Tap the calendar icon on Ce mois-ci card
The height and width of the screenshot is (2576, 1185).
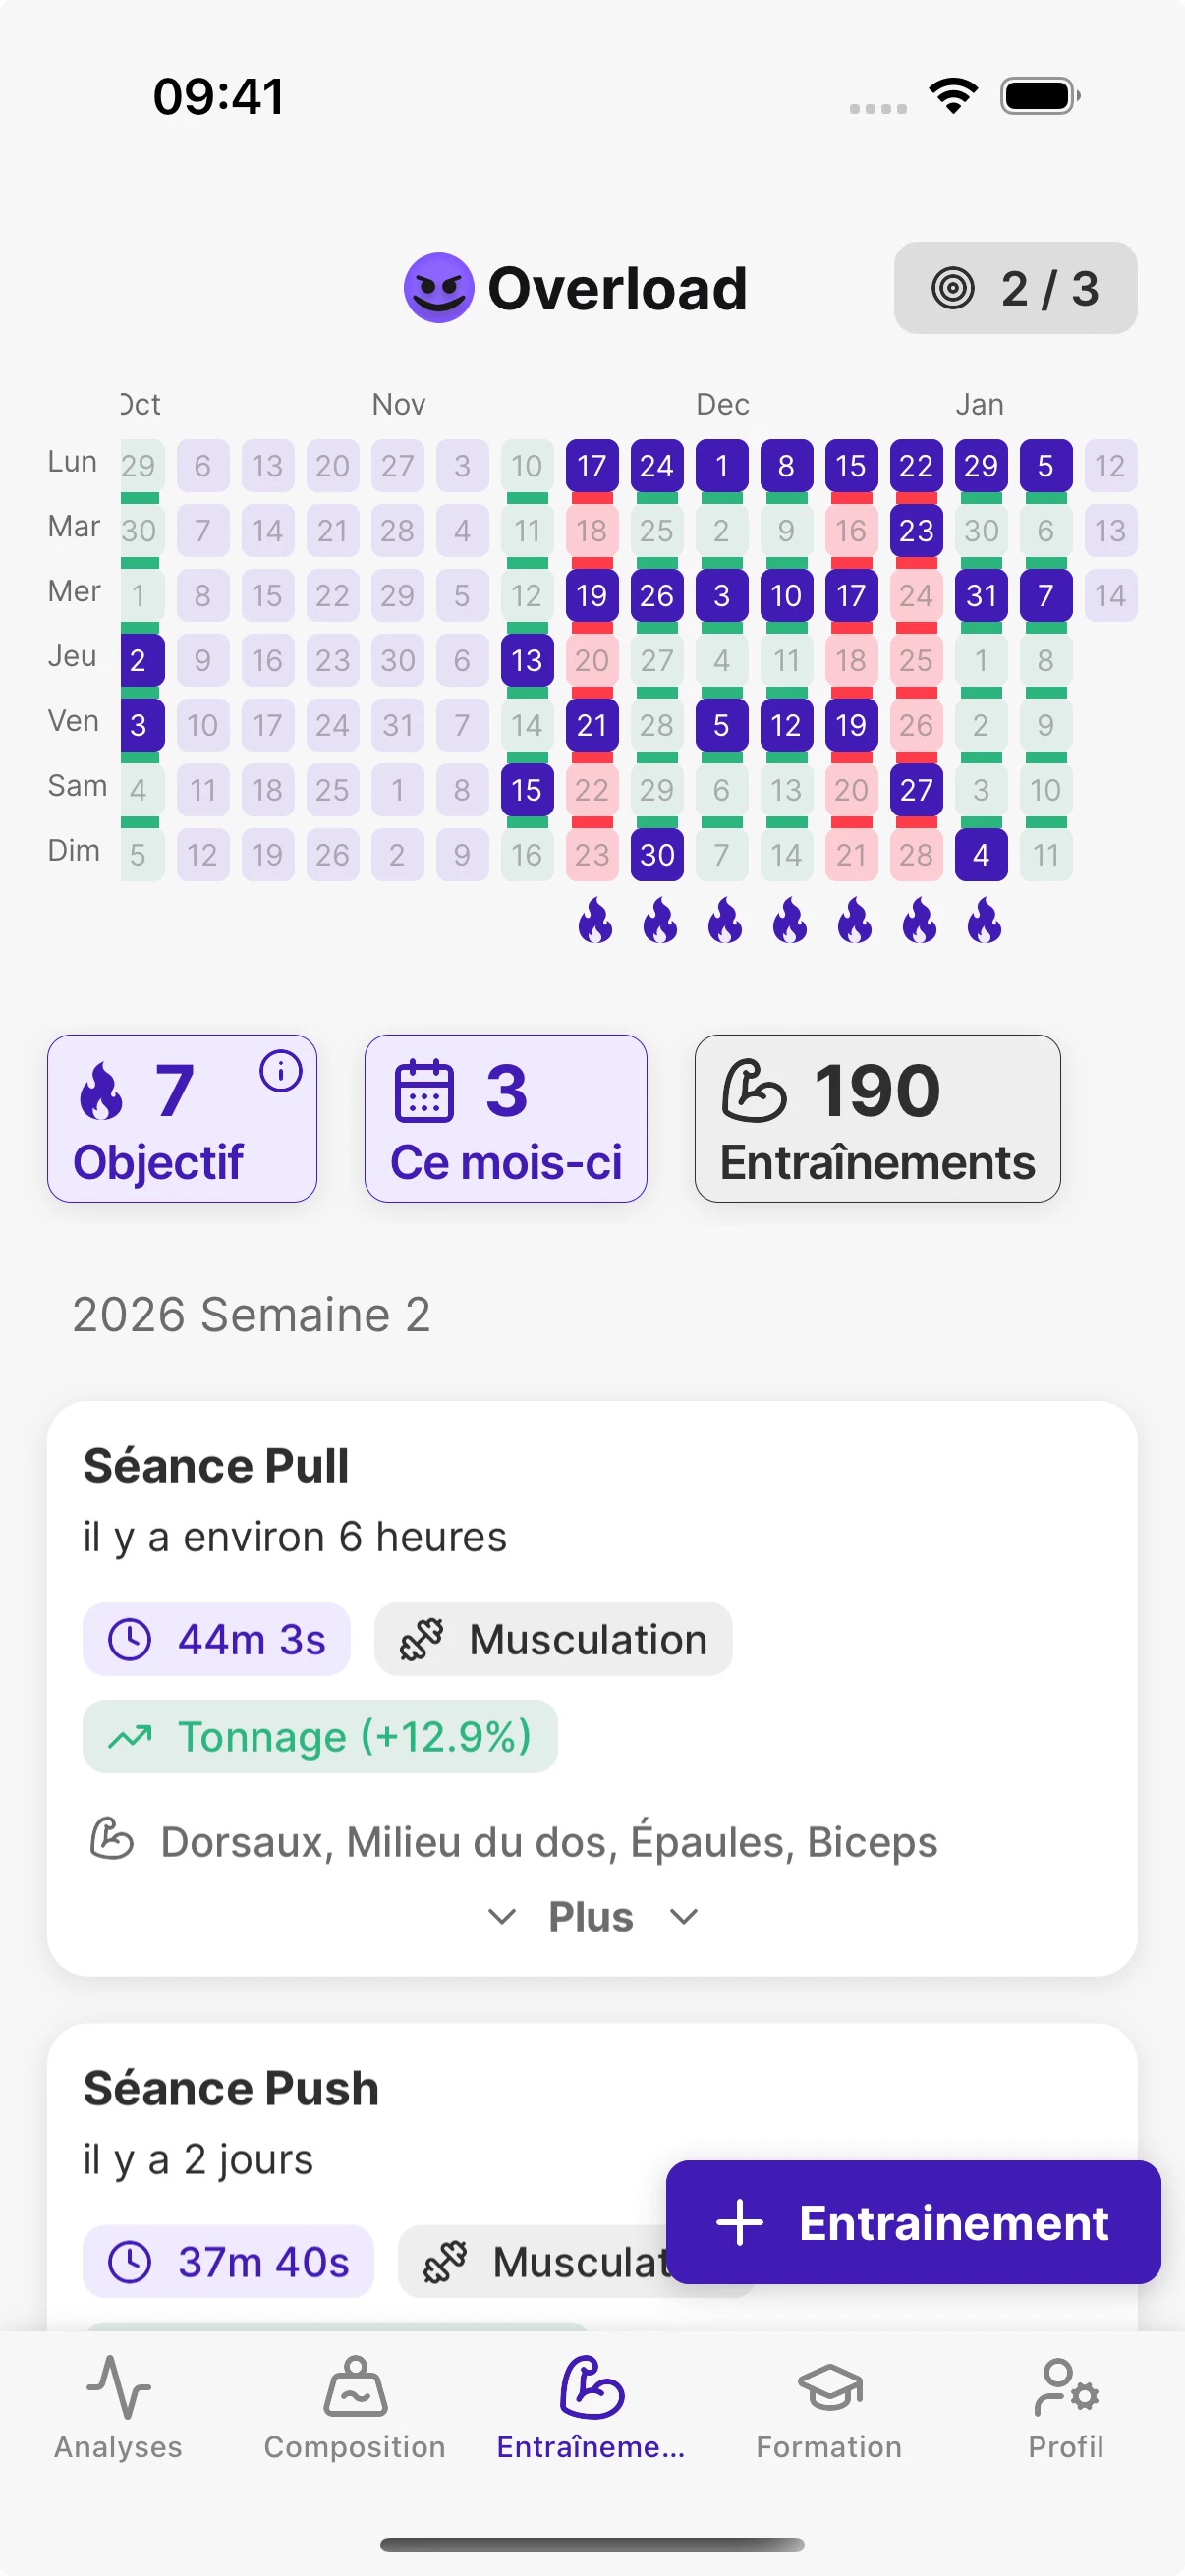424,1091
